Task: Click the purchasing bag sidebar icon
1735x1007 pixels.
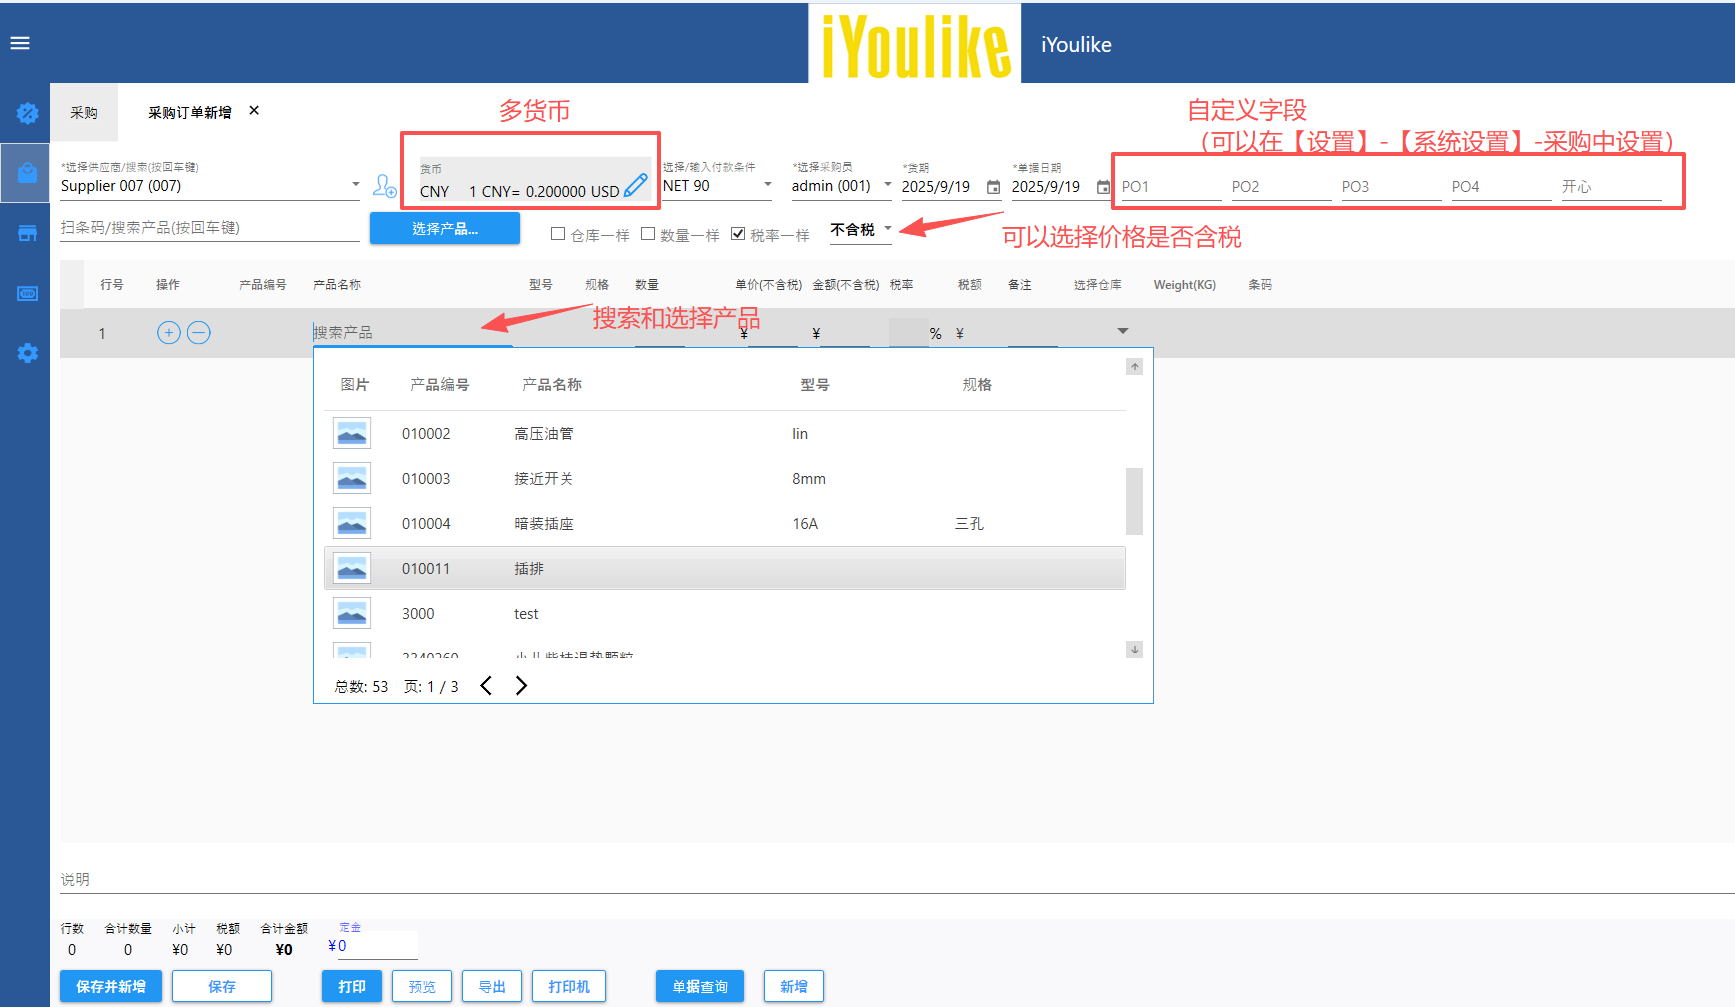Action: pyautogui.click(x=27, y=173)
